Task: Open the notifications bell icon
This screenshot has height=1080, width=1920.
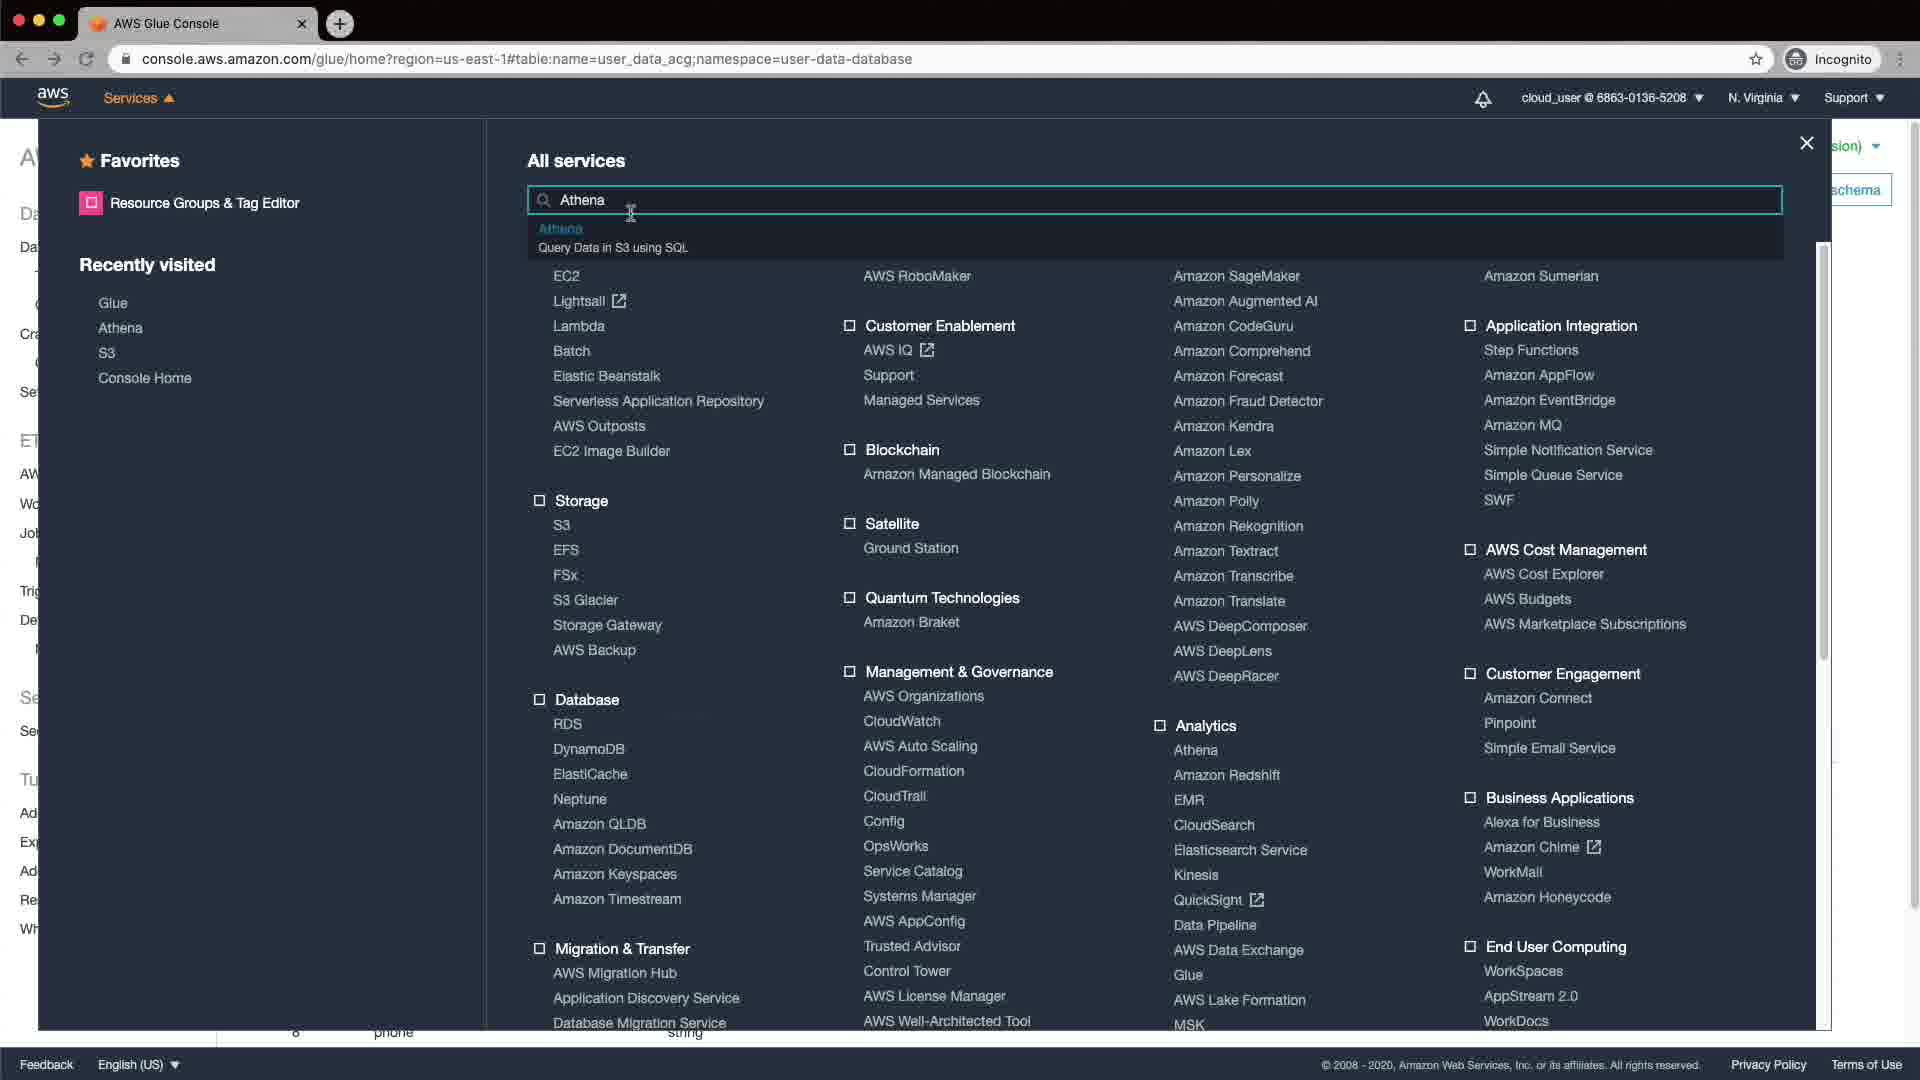Action: pos(1483,98)
